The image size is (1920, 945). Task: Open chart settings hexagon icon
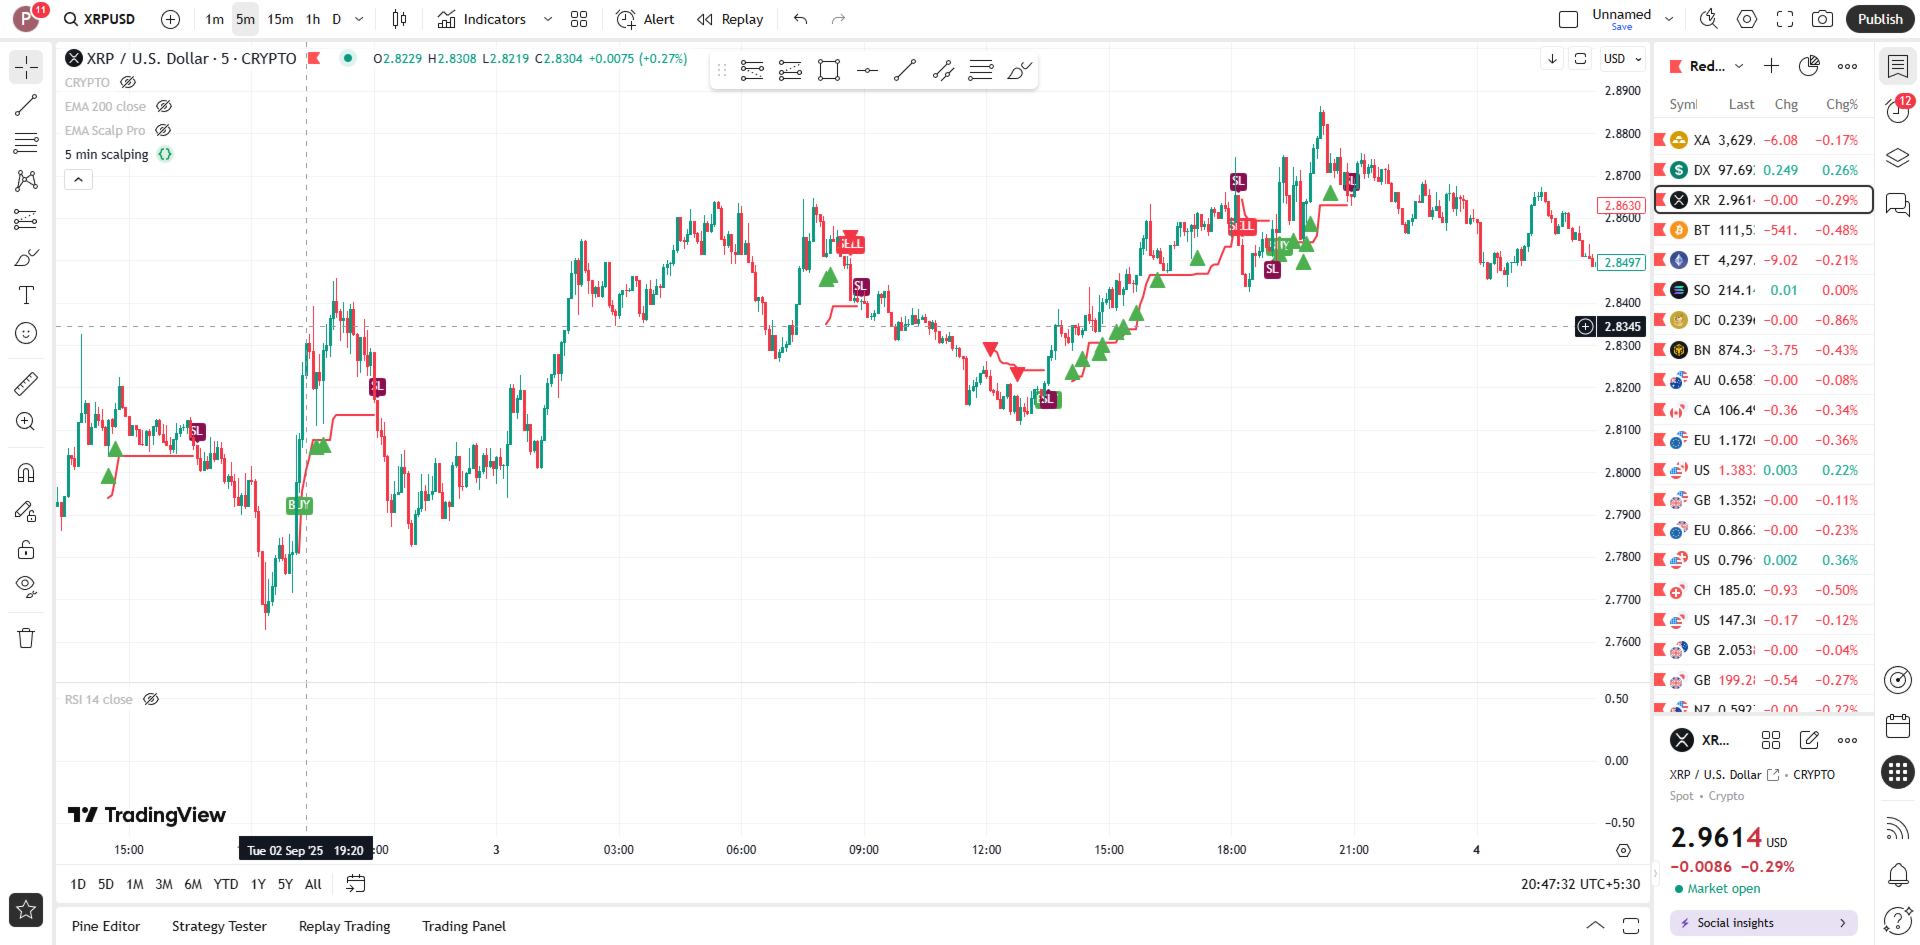pos(1747,19)
